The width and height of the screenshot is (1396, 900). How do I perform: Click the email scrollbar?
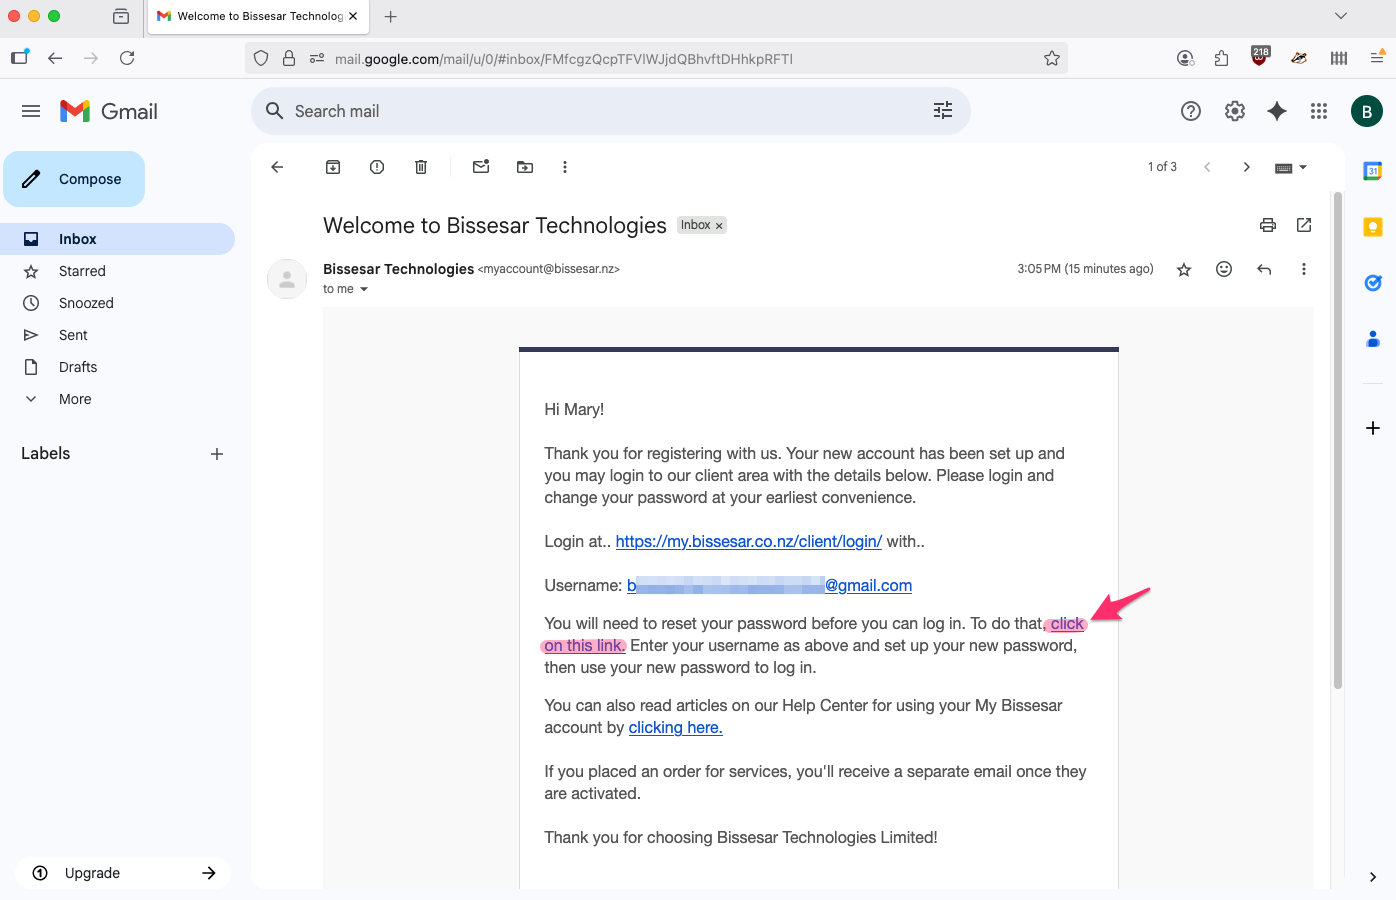pyautogui.click(x=1338, y=440)
